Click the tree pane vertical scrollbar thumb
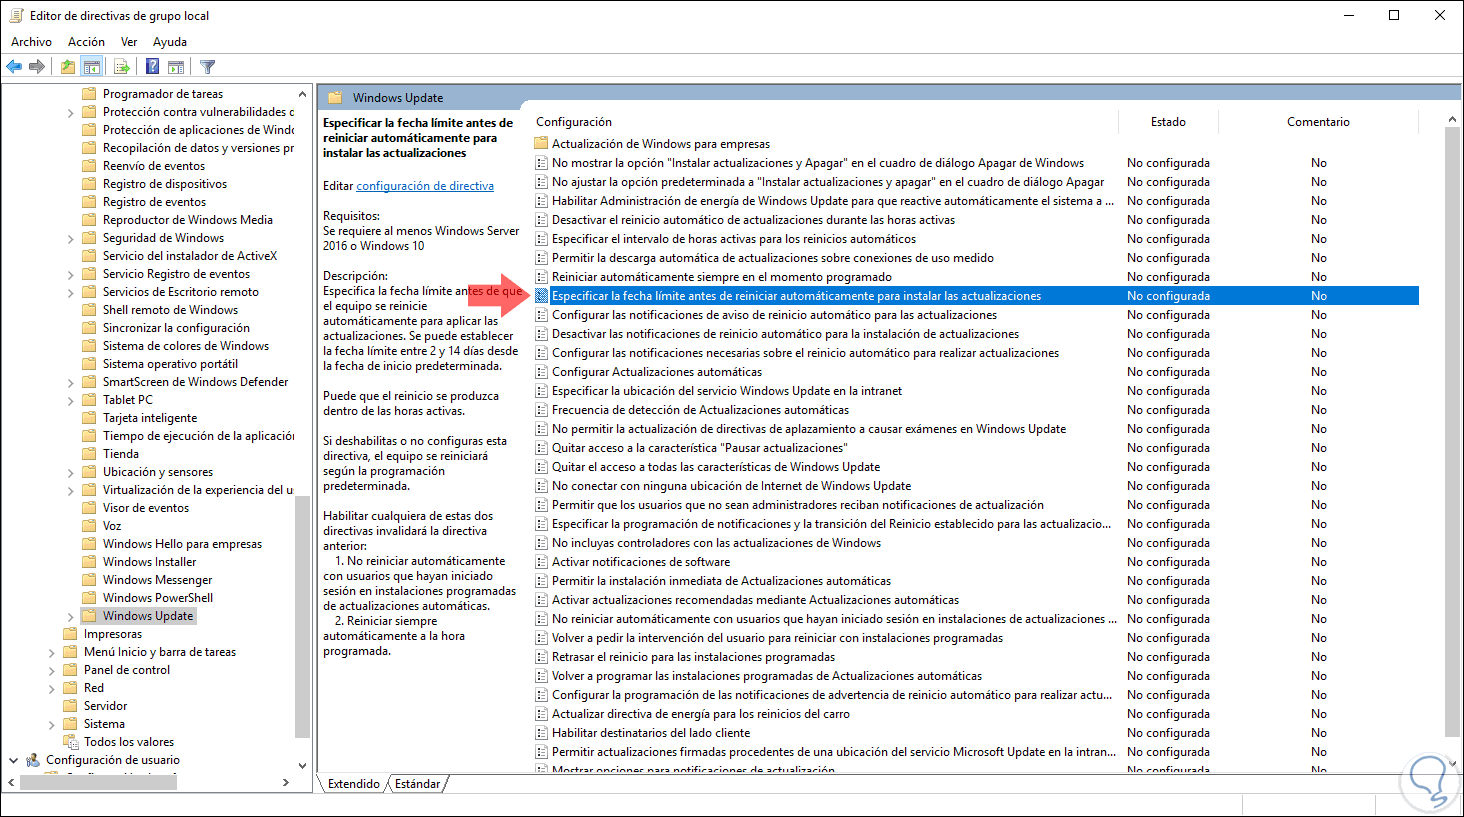Image resolution: width=1464 pixels, height=817 pixels. pyautogui.click(x=303, y=617)
